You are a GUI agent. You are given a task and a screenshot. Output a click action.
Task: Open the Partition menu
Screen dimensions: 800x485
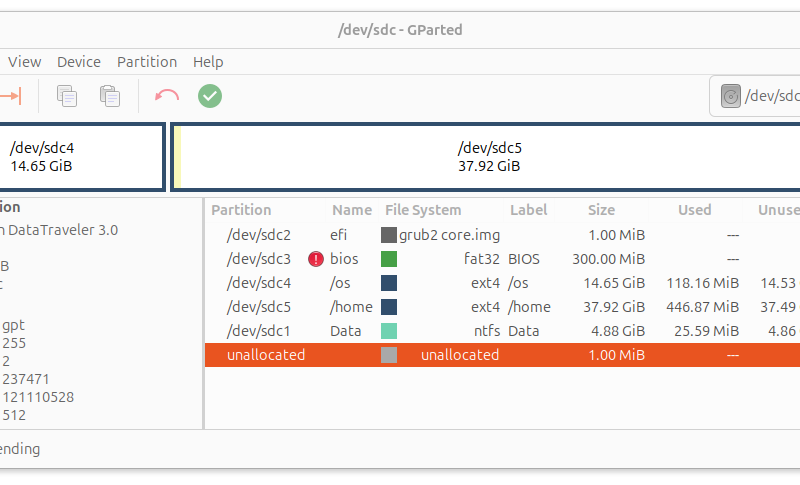coord(147,62)
